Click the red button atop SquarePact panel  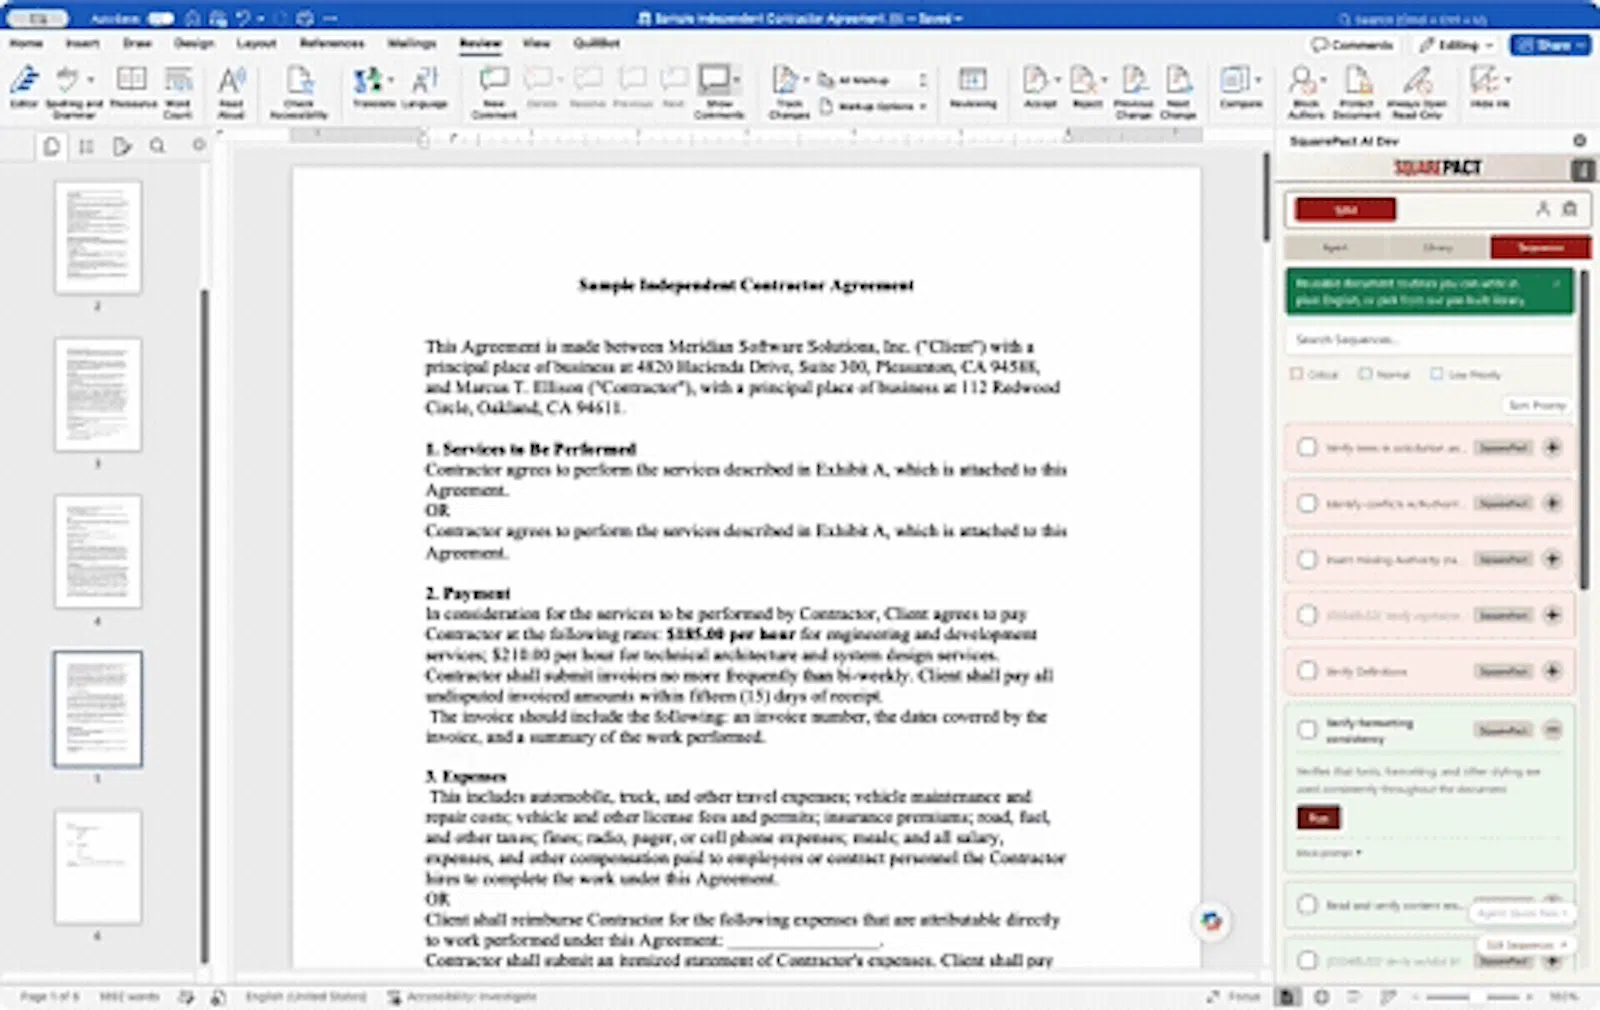point(1345,209)
